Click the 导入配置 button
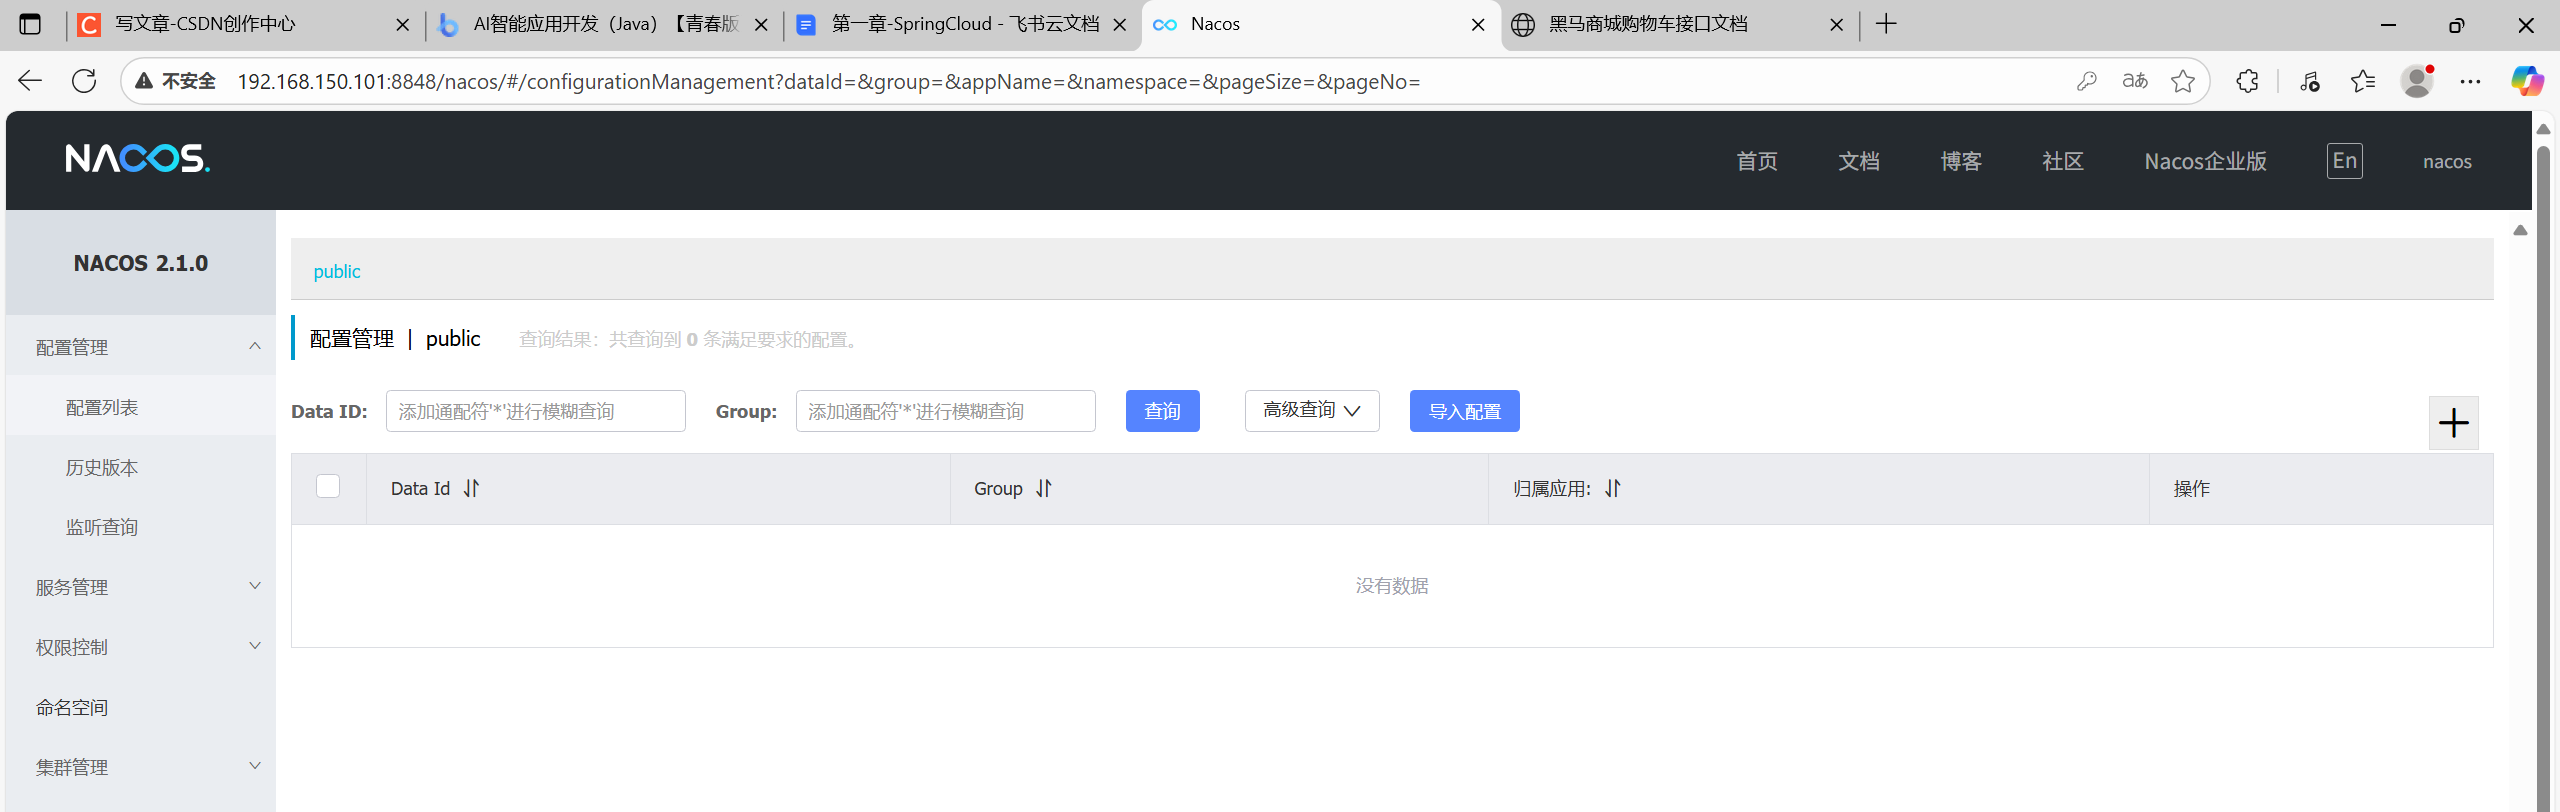This screenshot has height=812, width=2560. coord(1464,411)
